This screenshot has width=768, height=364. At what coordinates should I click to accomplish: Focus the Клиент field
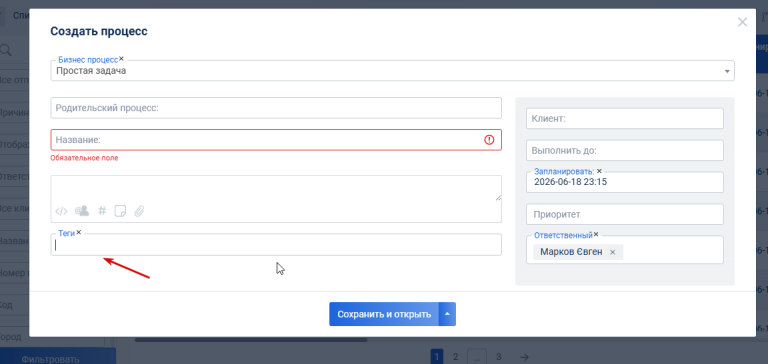[625, 119]
